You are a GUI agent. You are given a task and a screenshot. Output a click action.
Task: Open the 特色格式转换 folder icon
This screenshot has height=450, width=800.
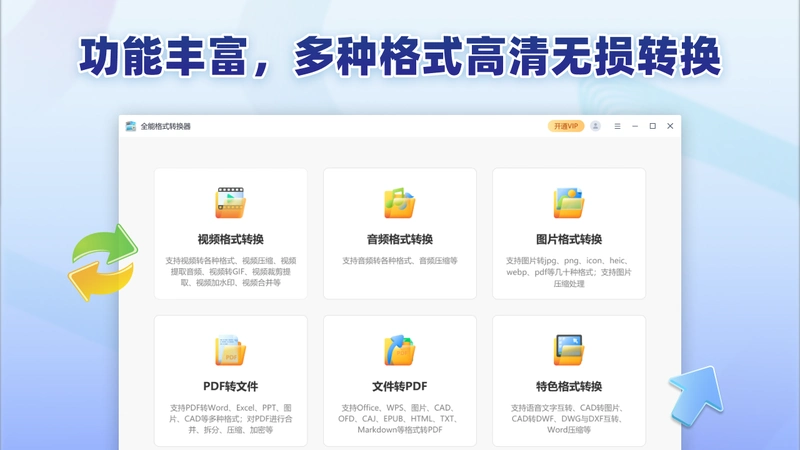point(568,350)
